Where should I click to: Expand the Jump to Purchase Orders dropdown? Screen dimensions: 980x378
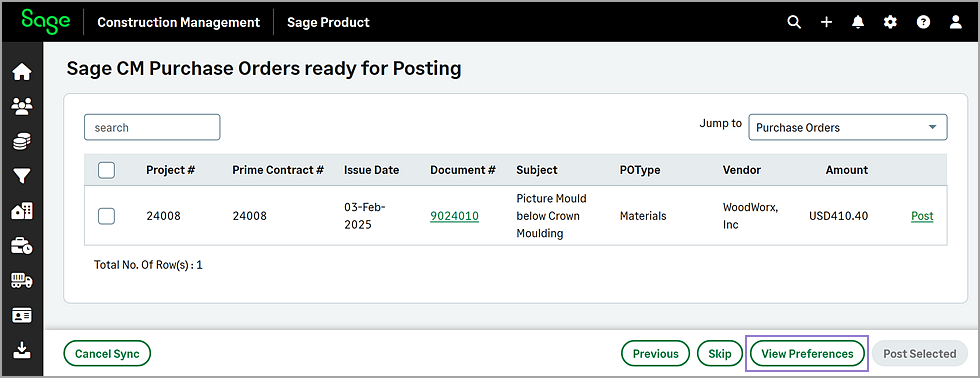click(x=848, y=127)
